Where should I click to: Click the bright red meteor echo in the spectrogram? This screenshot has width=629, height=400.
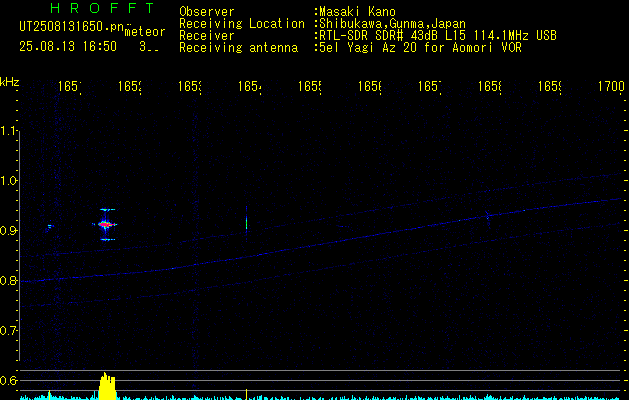[x=106, y=225]
